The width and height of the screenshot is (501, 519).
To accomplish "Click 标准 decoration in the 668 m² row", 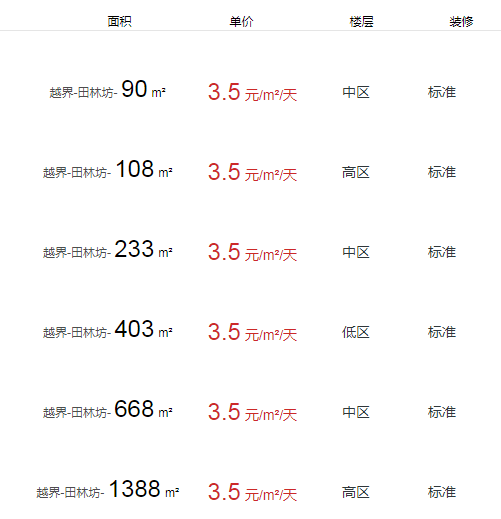I will coord(442,412).
